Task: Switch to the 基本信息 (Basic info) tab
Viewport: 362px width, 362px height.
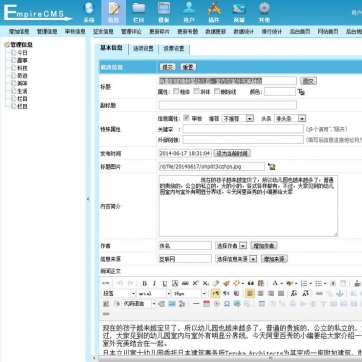Action: [111, 48]
